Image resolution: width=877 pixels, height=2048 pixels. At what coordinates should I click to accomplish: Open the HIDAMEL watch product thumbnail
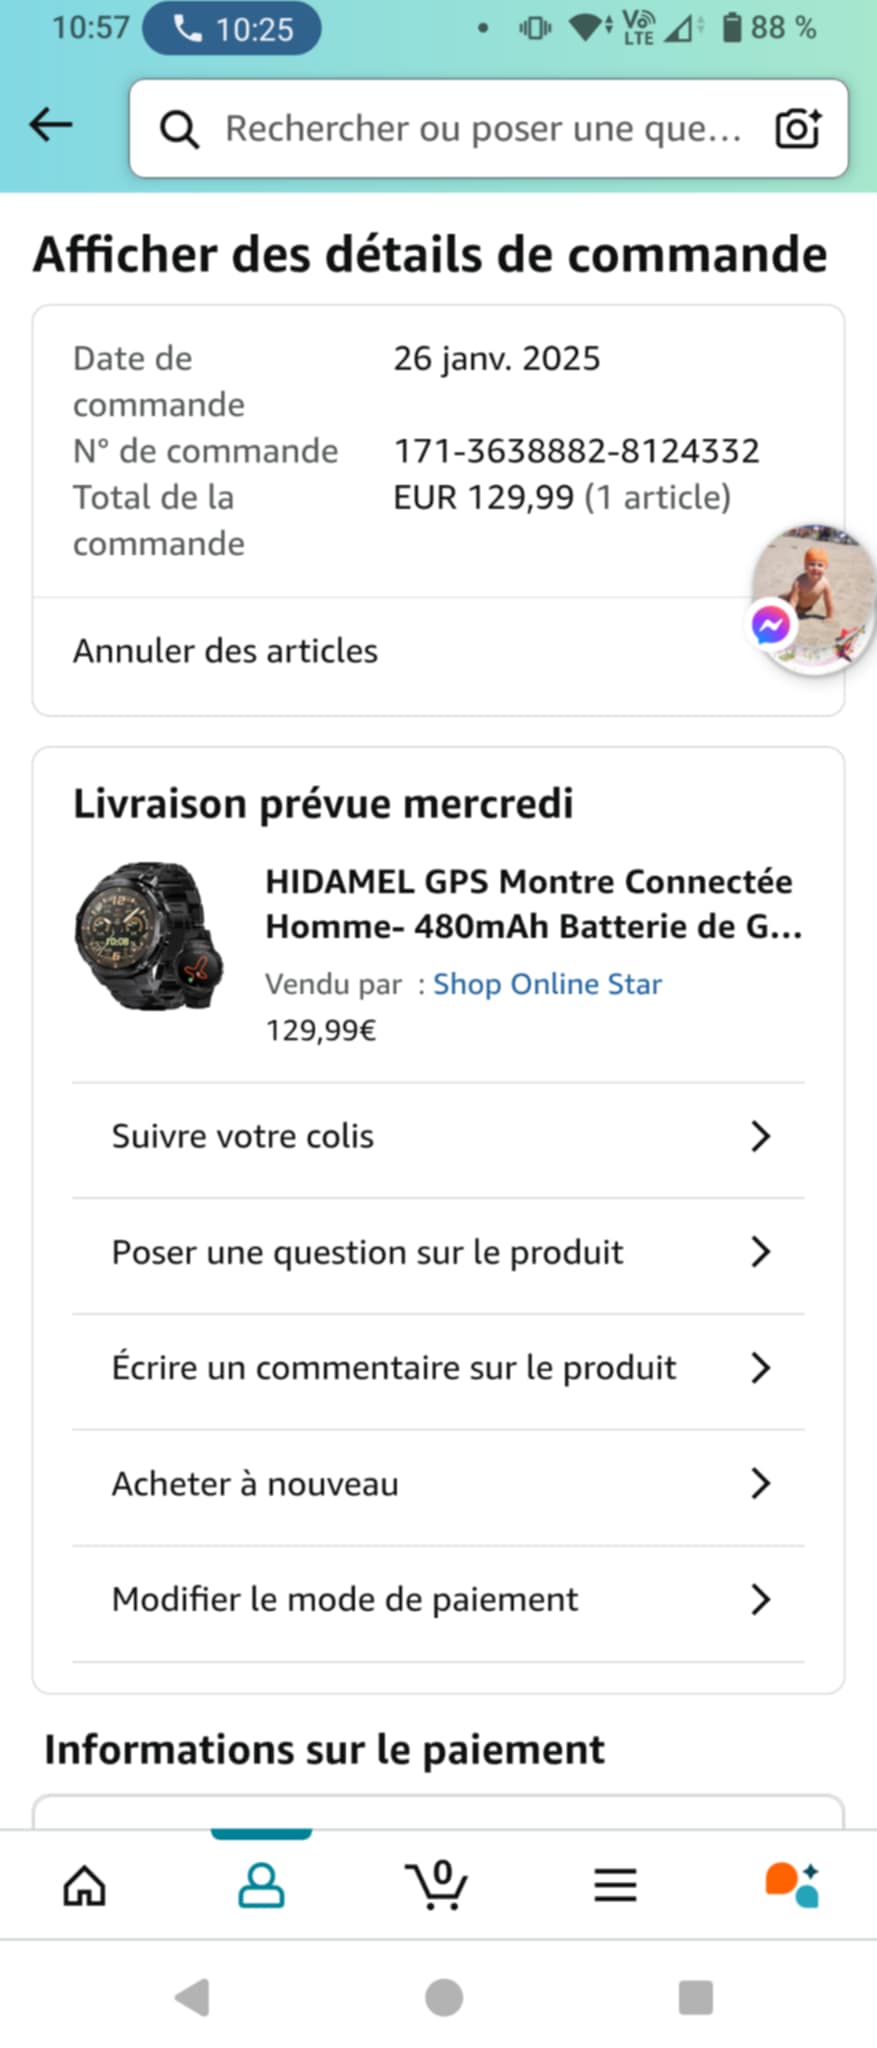150,936
